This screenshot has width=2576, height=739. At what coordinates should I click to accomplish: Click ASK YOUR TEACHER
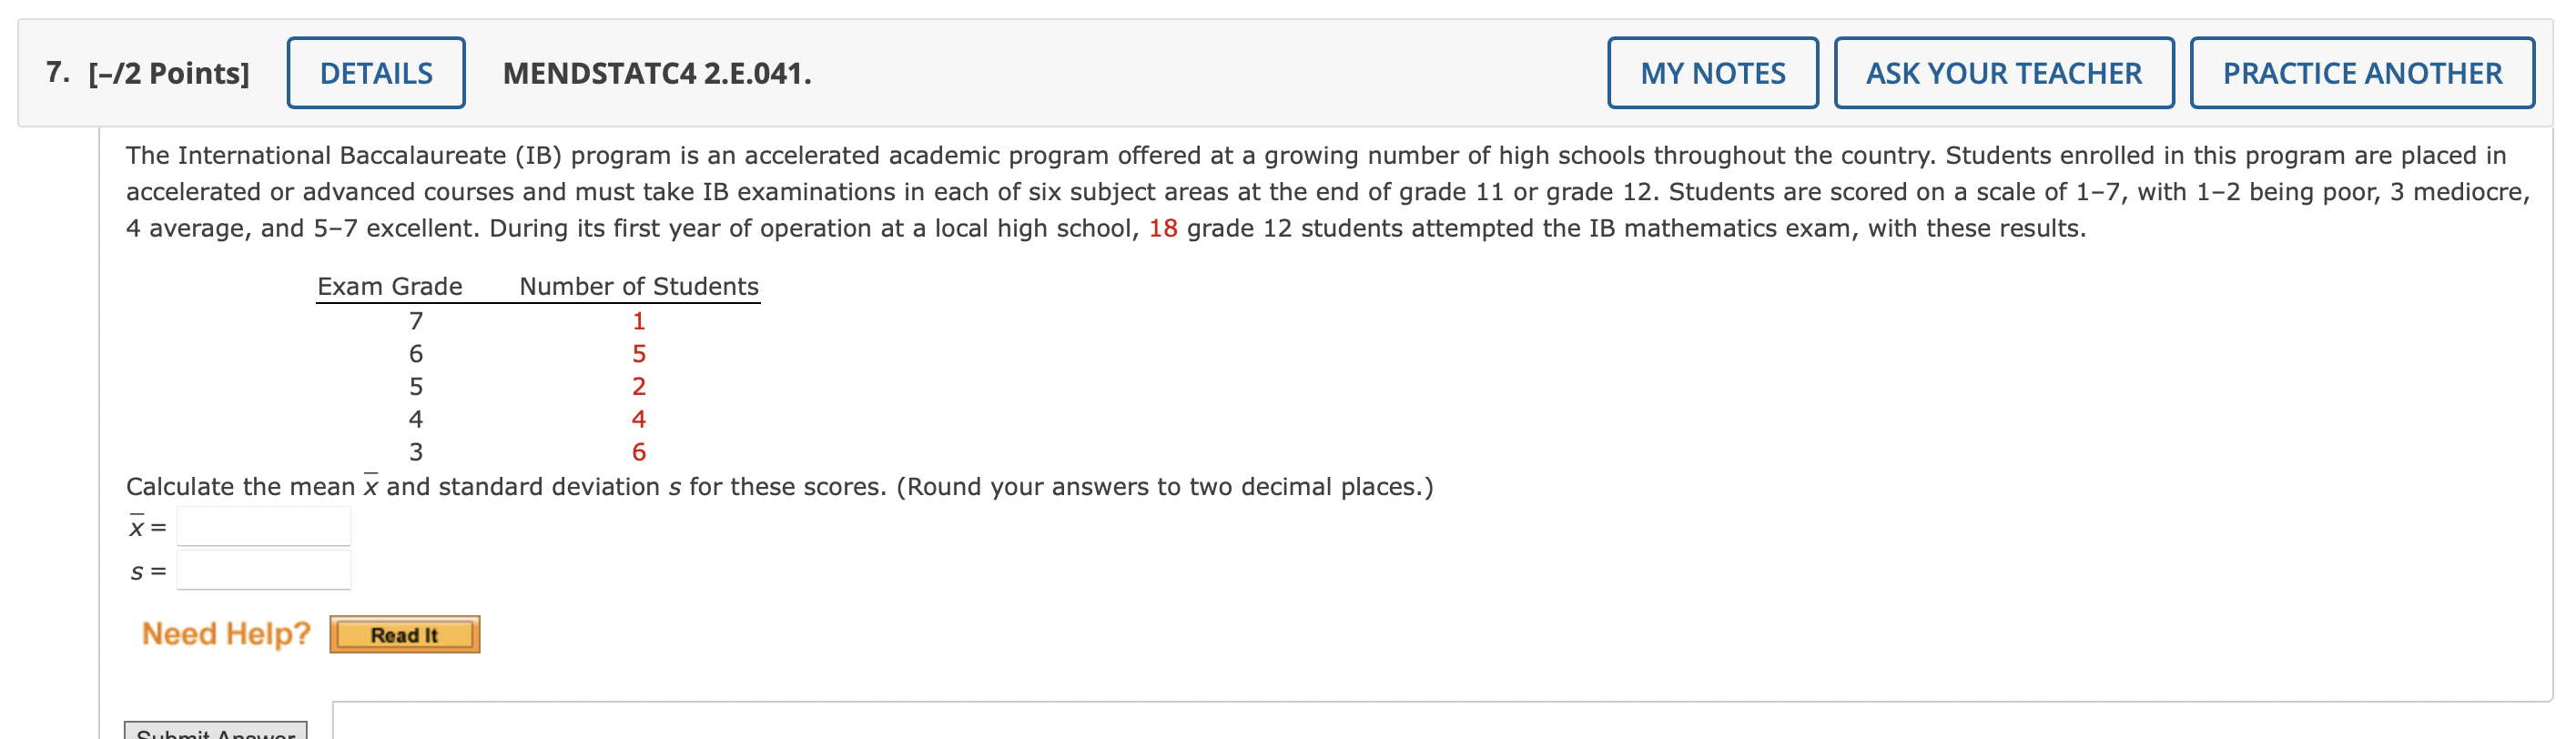[x=2003, y=72]
